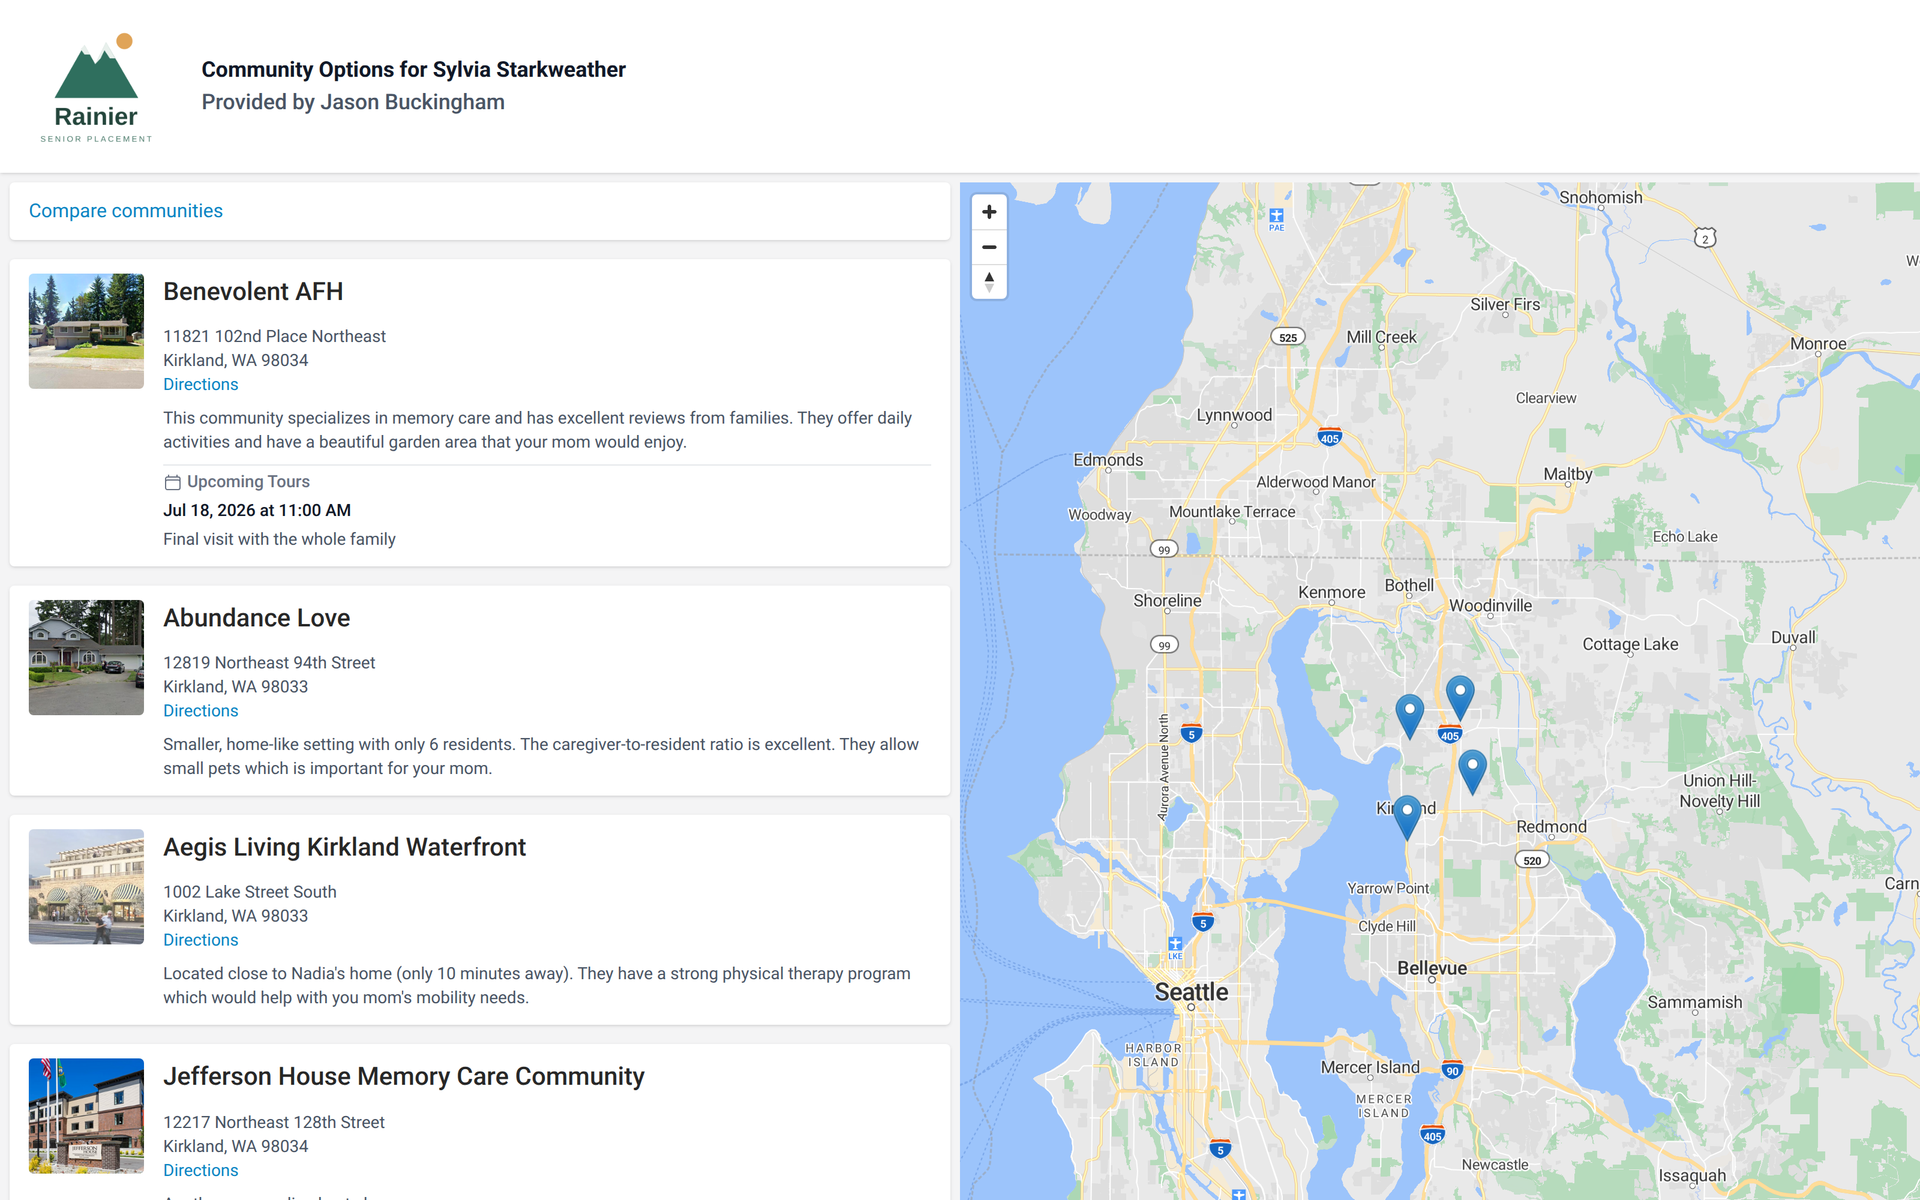Open the Abundance Love house photo
Viewport: 1920px width, 1200px height.
coord(86,658)
